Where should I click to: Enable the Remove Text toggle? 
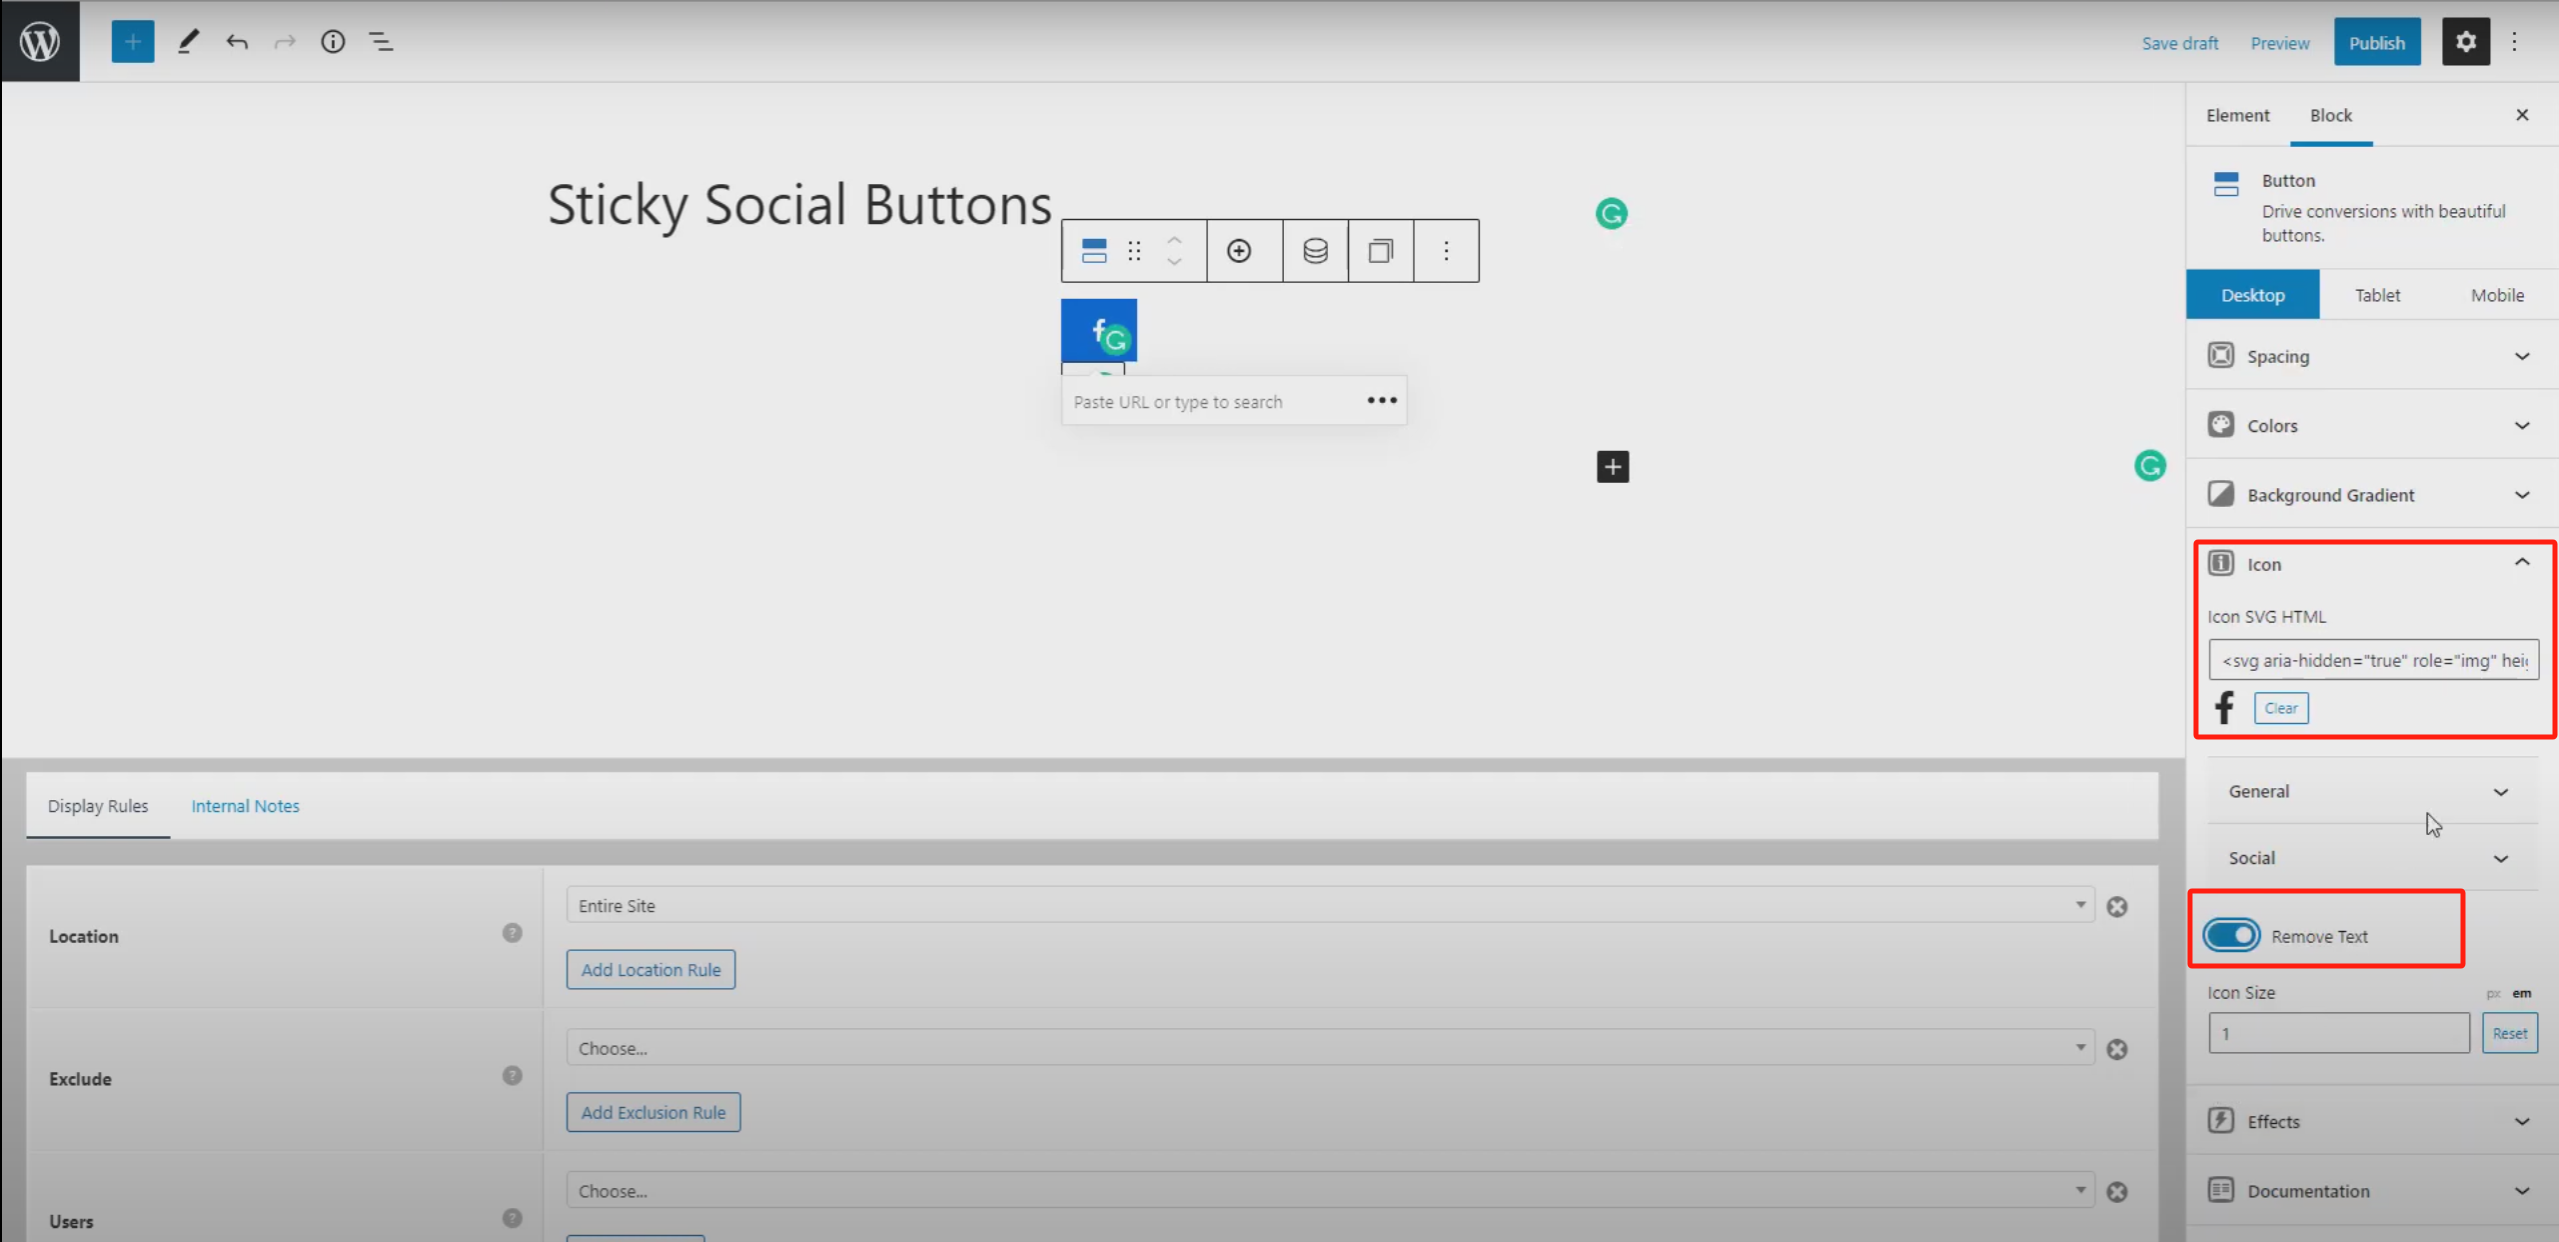click(2233, 935)
